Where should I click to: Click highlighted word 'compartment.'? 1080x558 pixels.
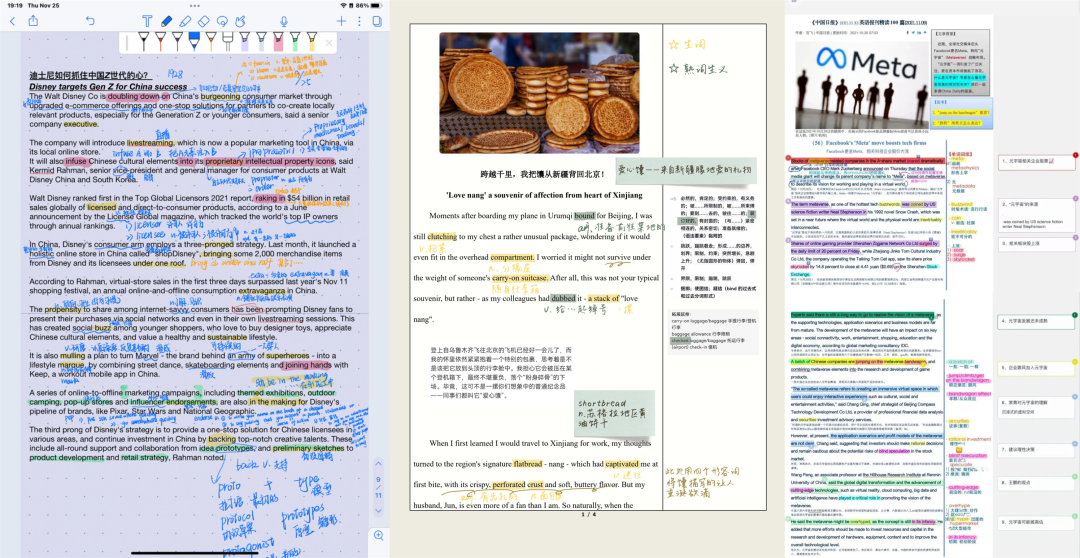(x=513, y=257)
